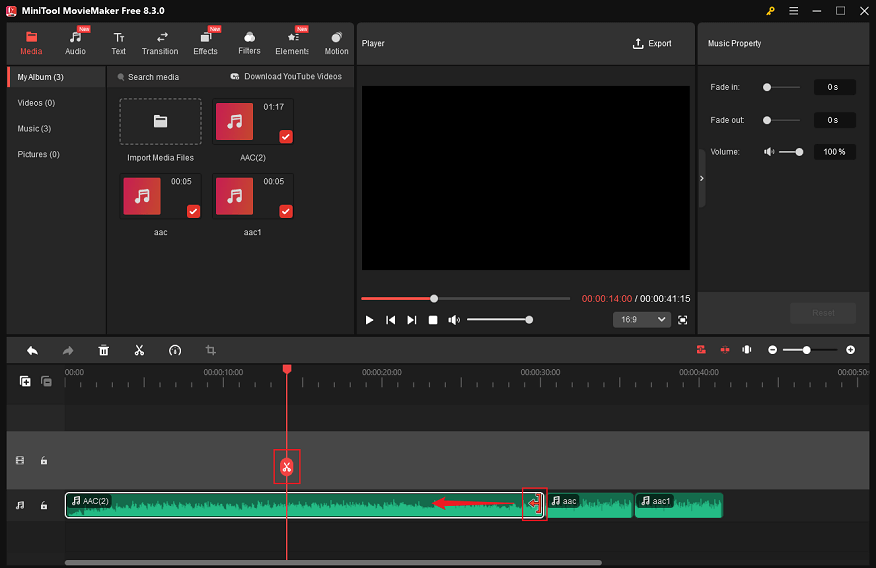Image resolution: width=876 pixels, height=568 pixels.
Task: Open the Media tab
Action: pos(31,43)
